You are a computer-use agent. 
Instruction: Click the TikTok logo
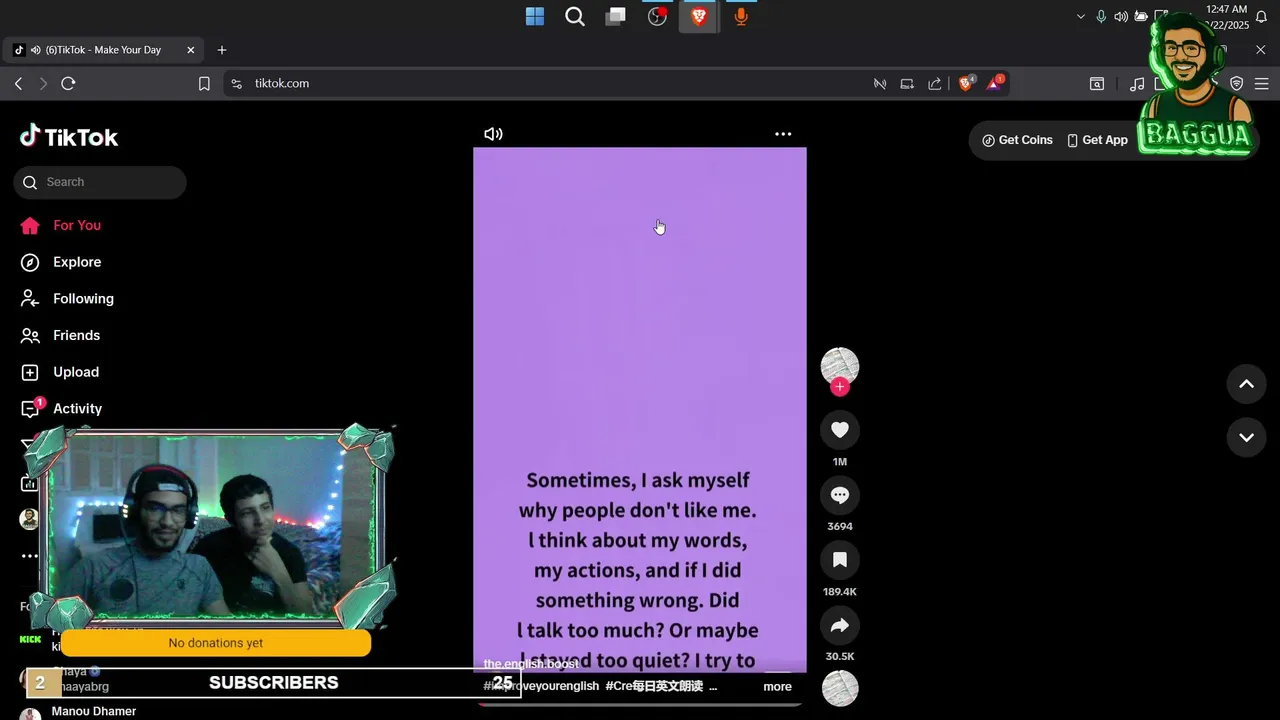69,137
